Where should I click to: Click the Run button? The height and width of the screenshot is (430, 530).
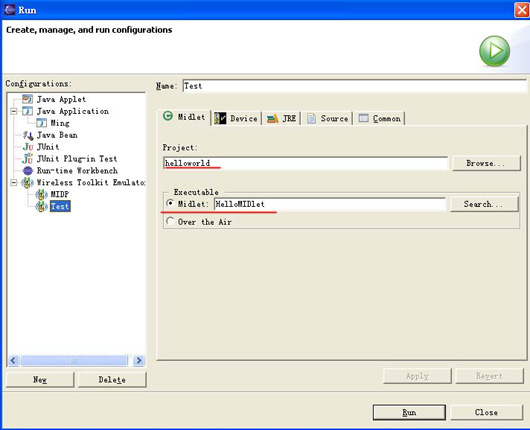pos(409,412)
